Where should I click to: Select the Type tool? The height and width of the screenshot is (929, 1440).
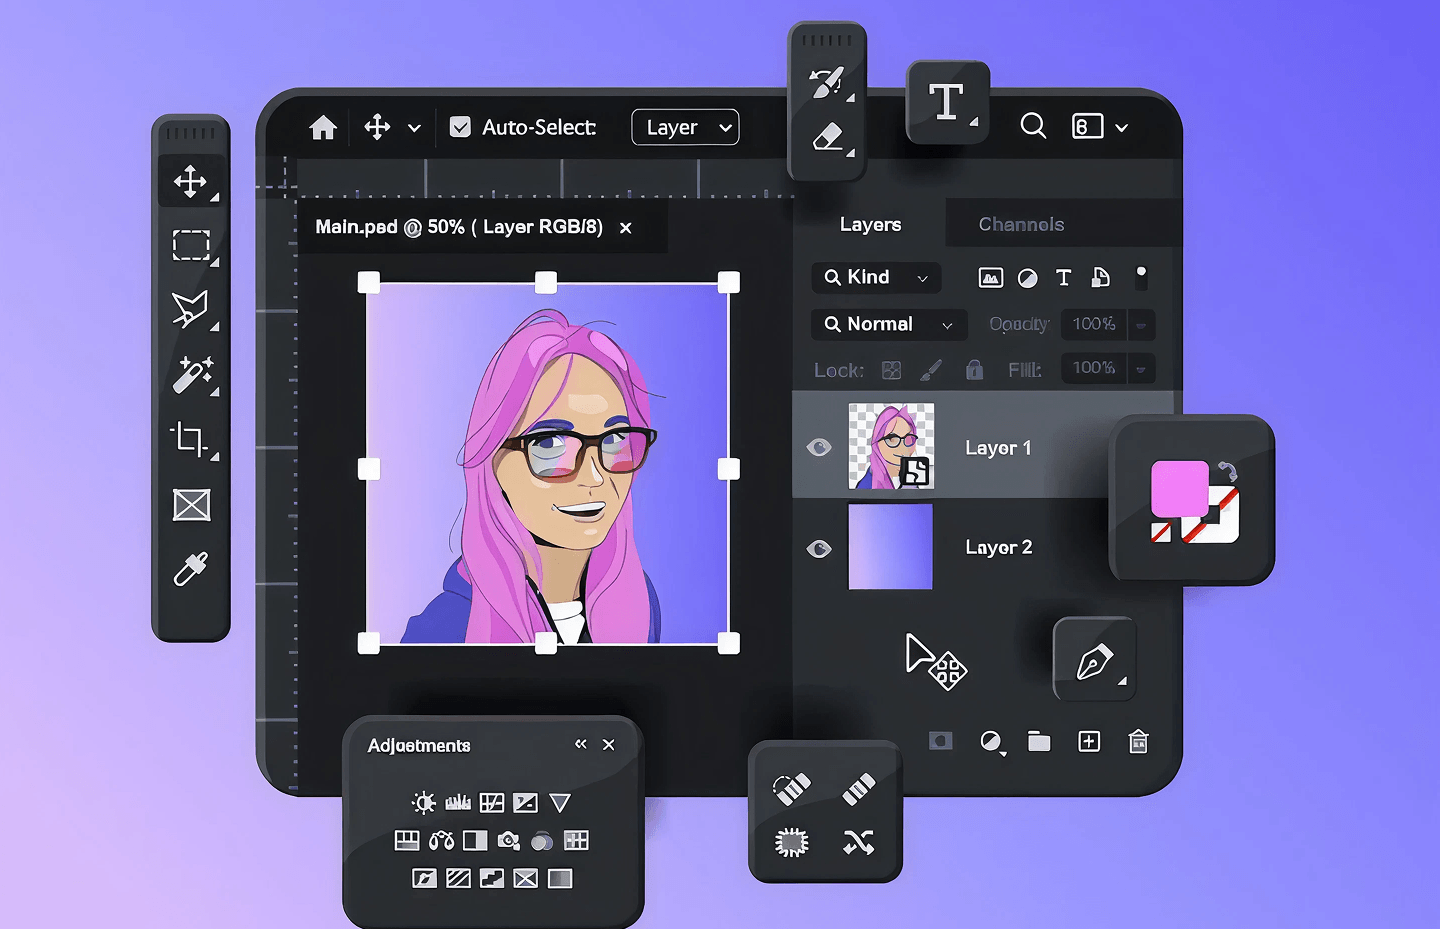click(x=946, y=102)
